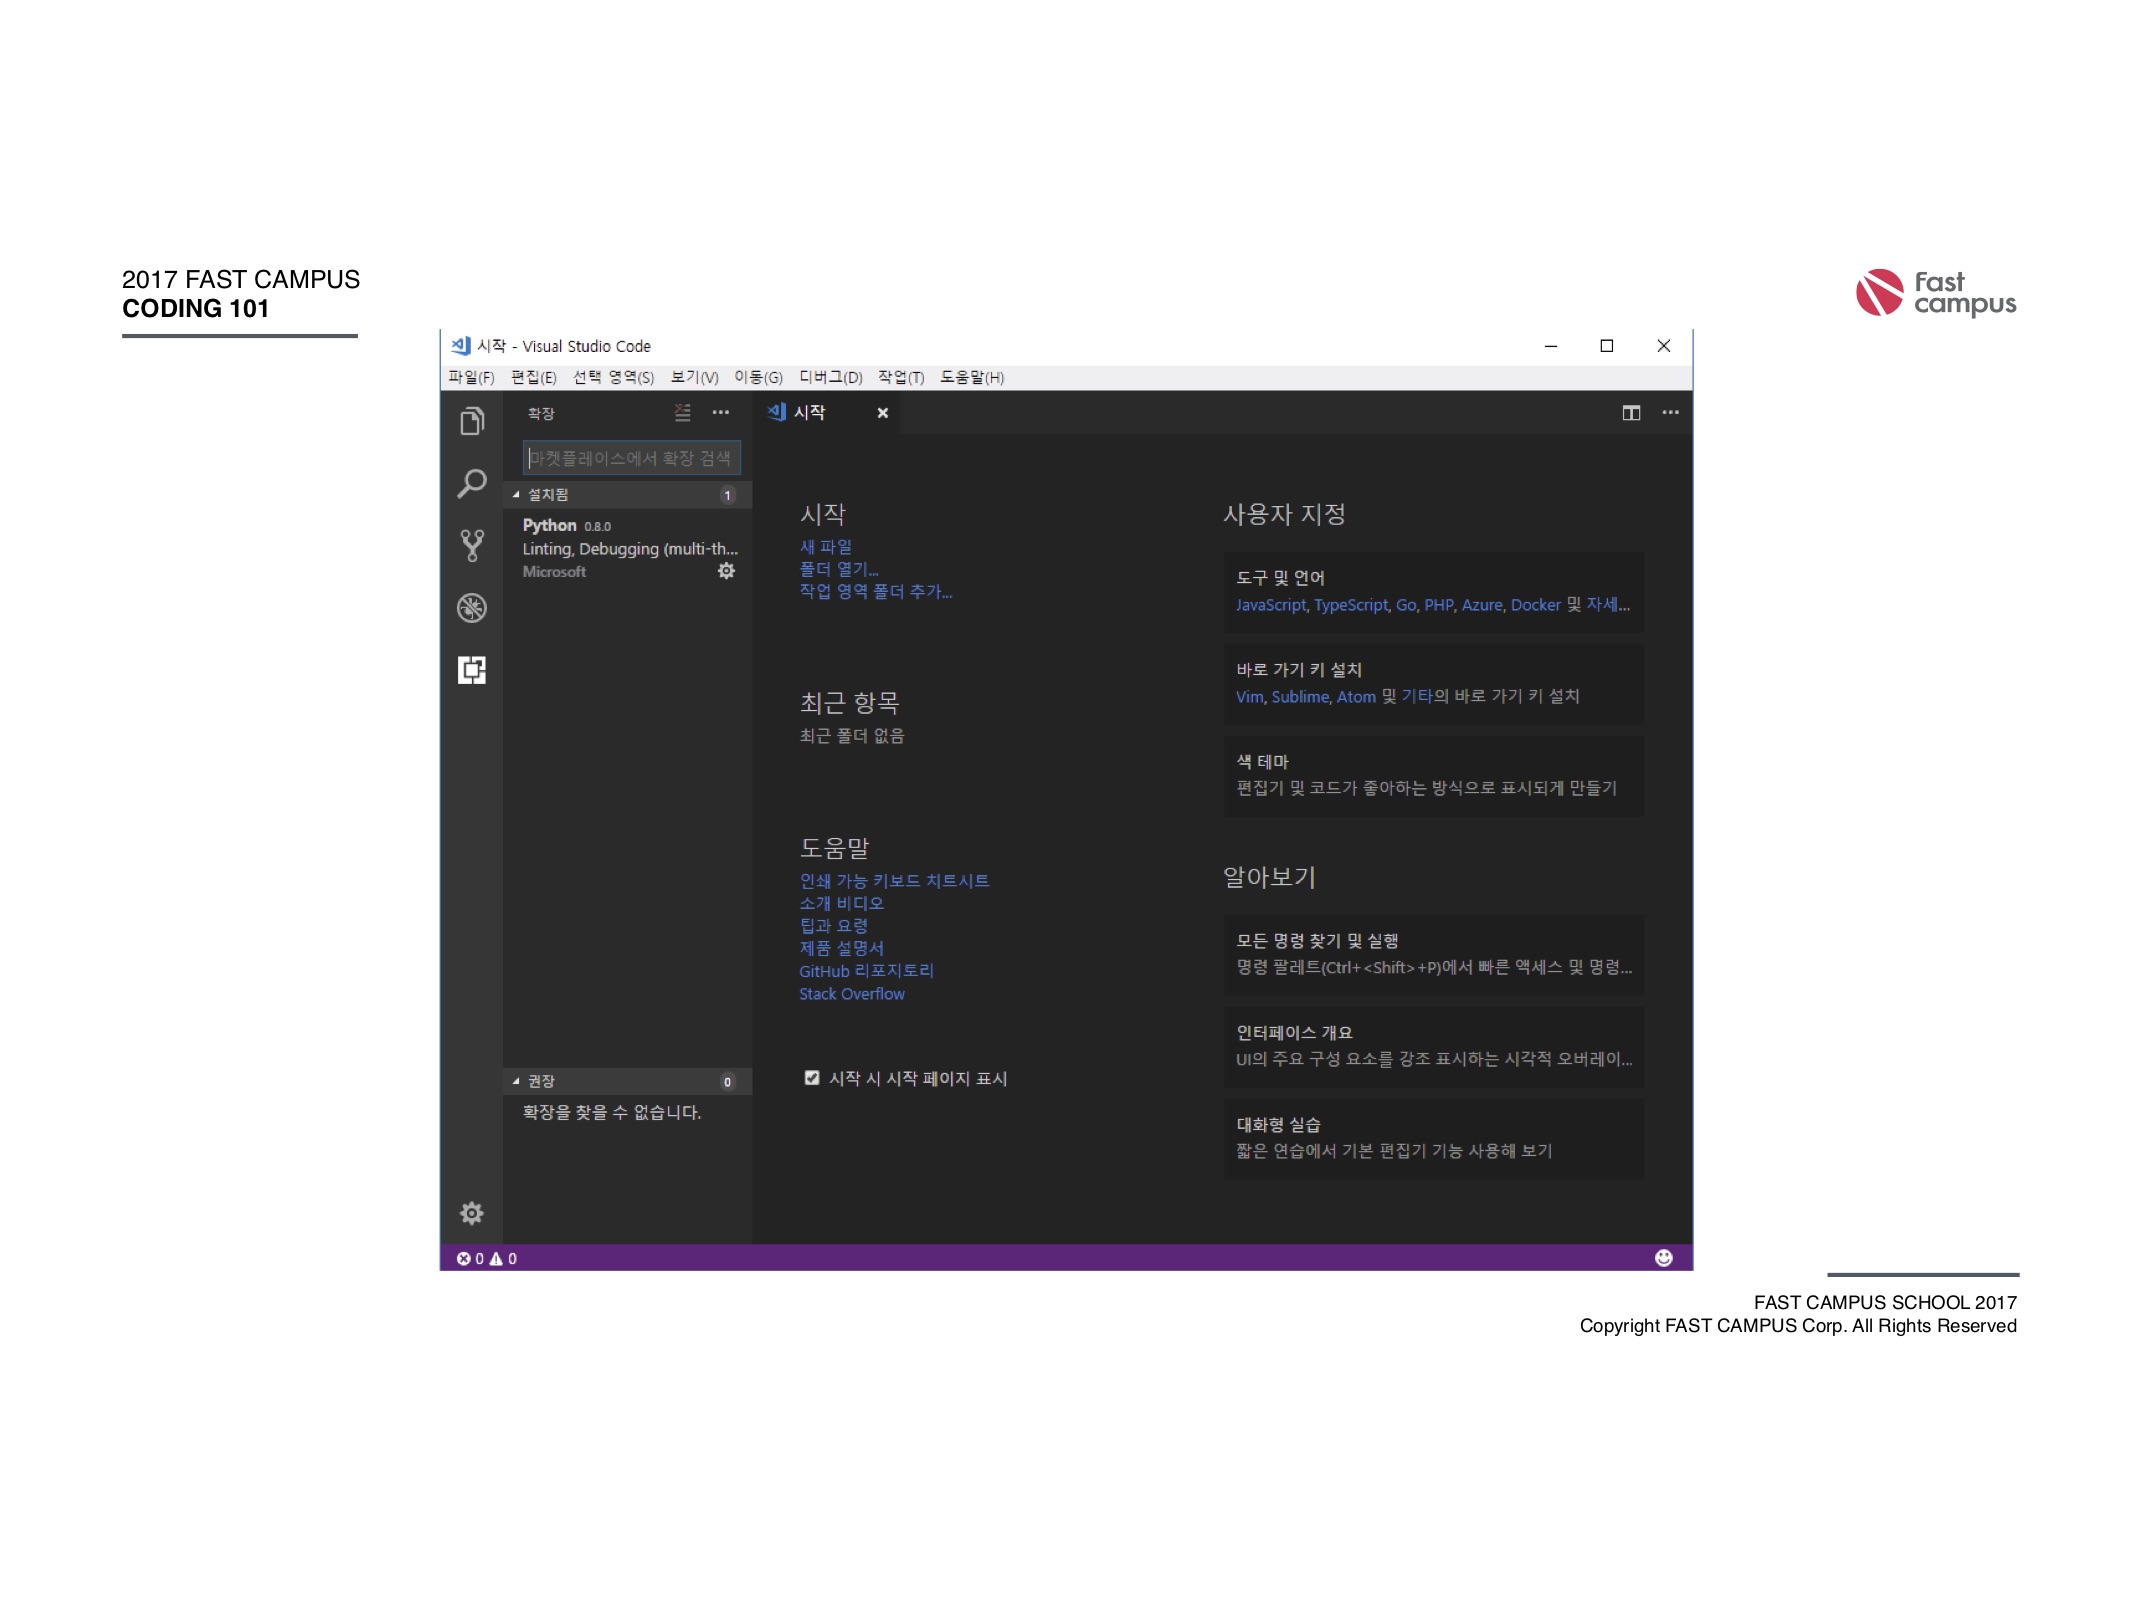Image resolution: width=2133 pixels, height=1600 pixels.
Task: Open the 작업(T) menu
Action: click(x=901, y=377)
